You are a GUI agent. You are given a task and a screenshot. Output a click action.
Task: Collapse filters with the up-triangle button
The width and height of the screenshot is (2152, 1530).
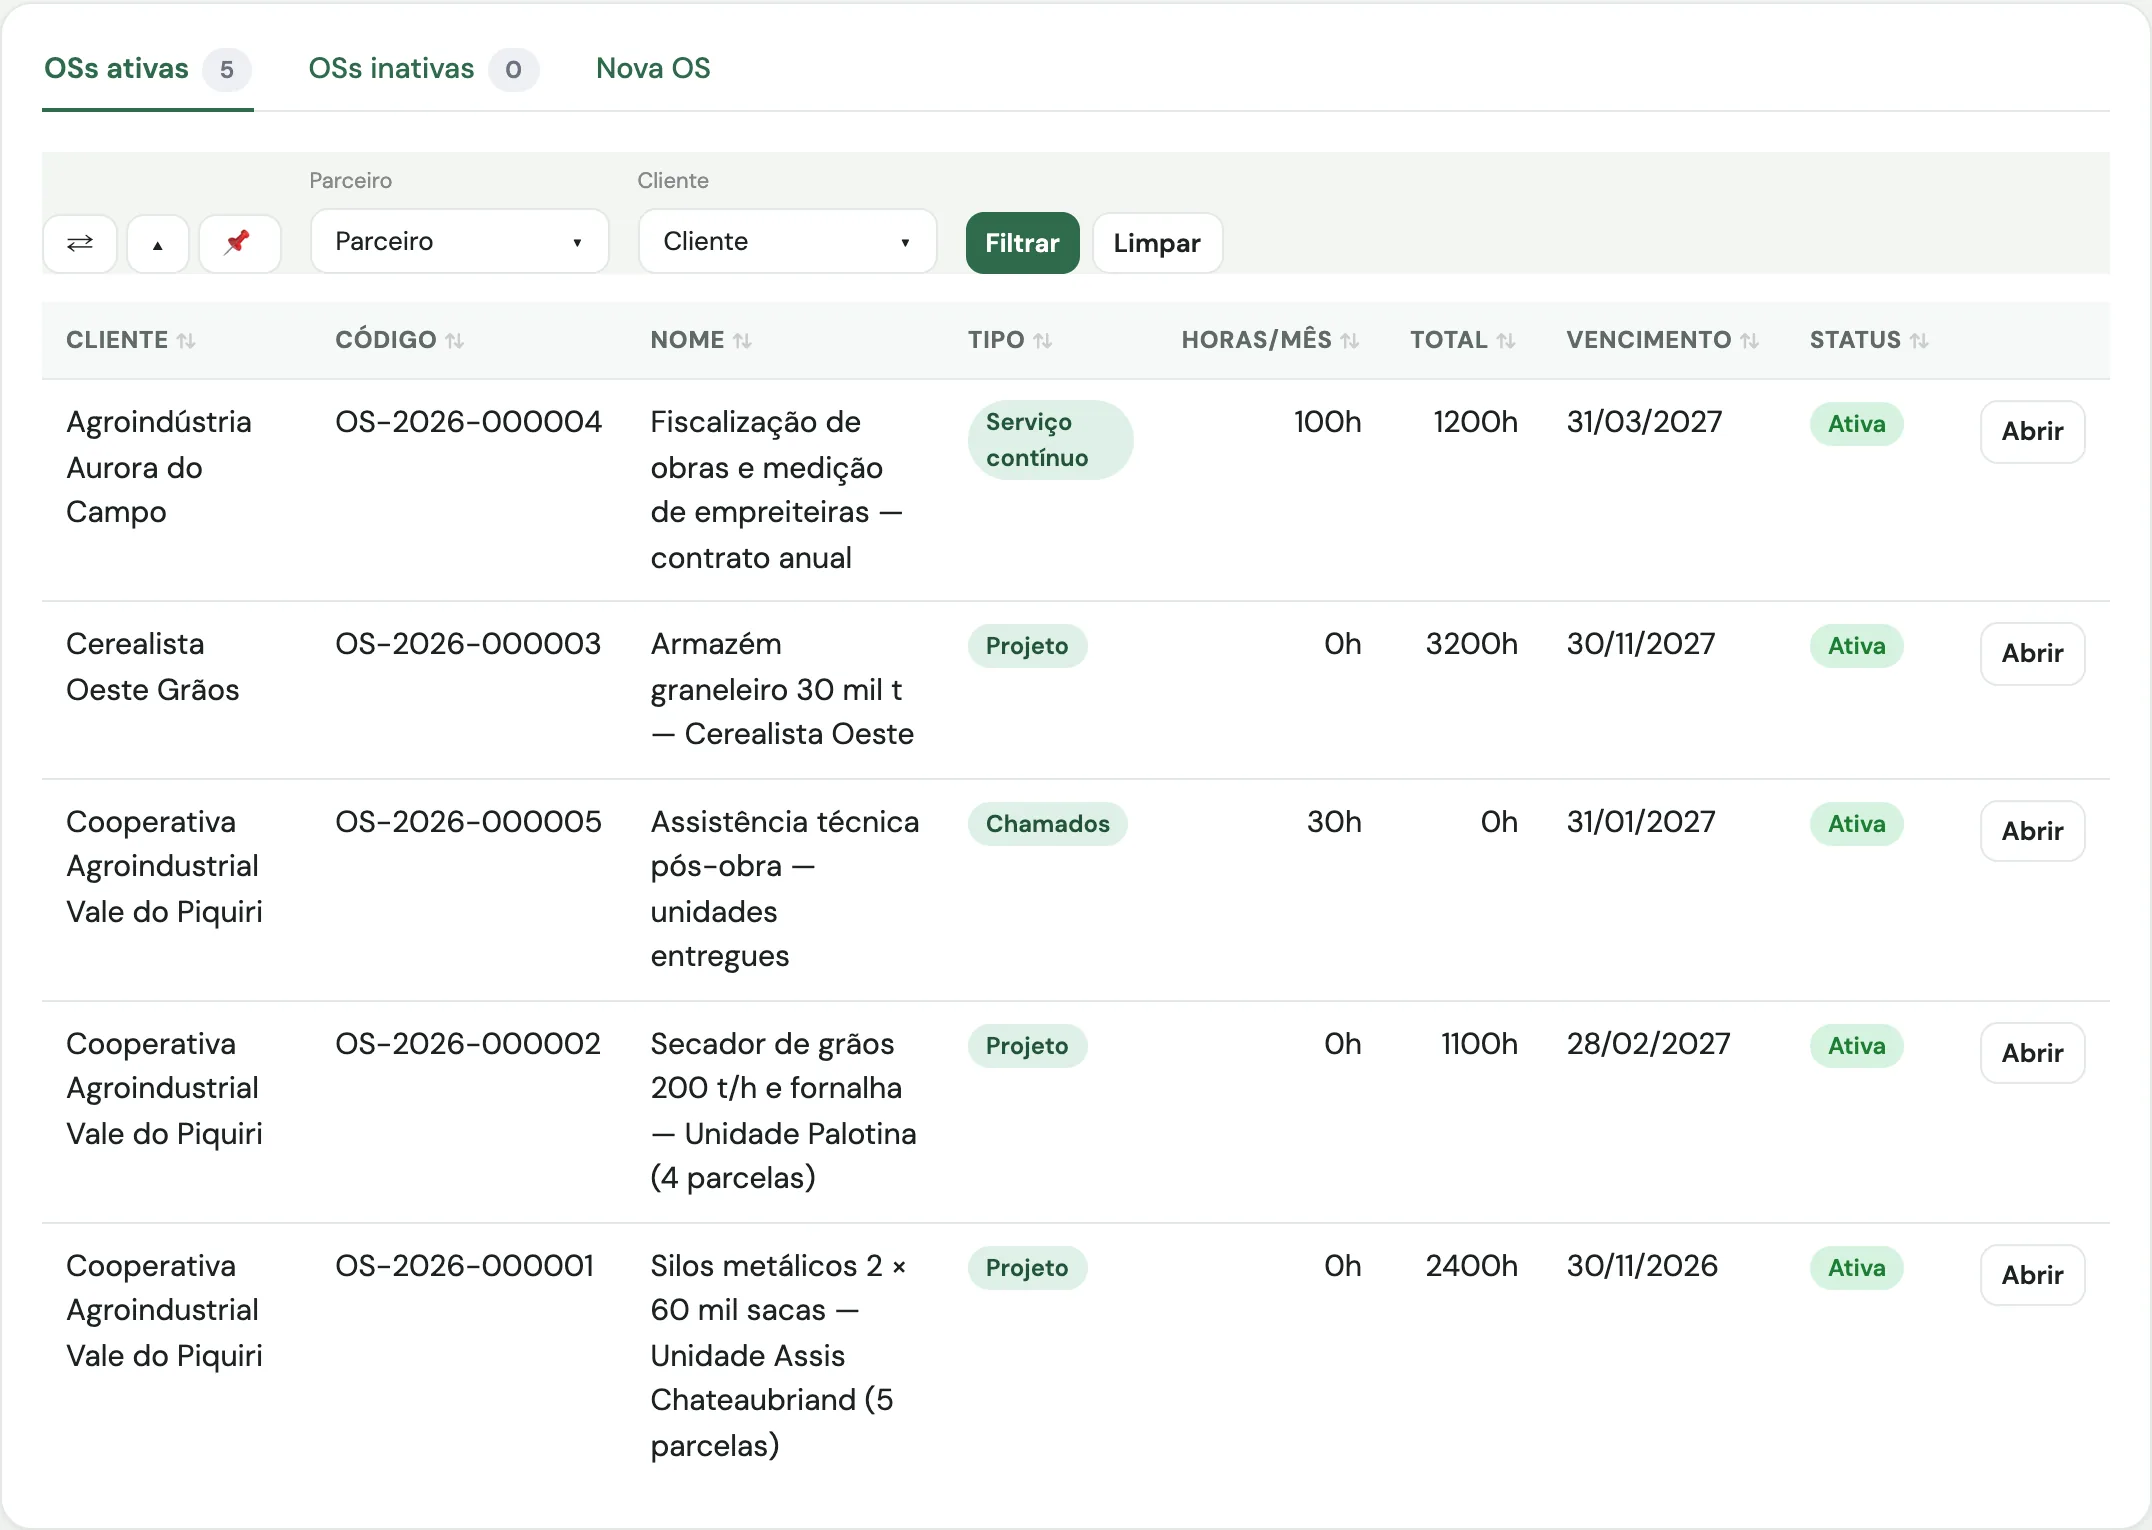click(158, 243)
